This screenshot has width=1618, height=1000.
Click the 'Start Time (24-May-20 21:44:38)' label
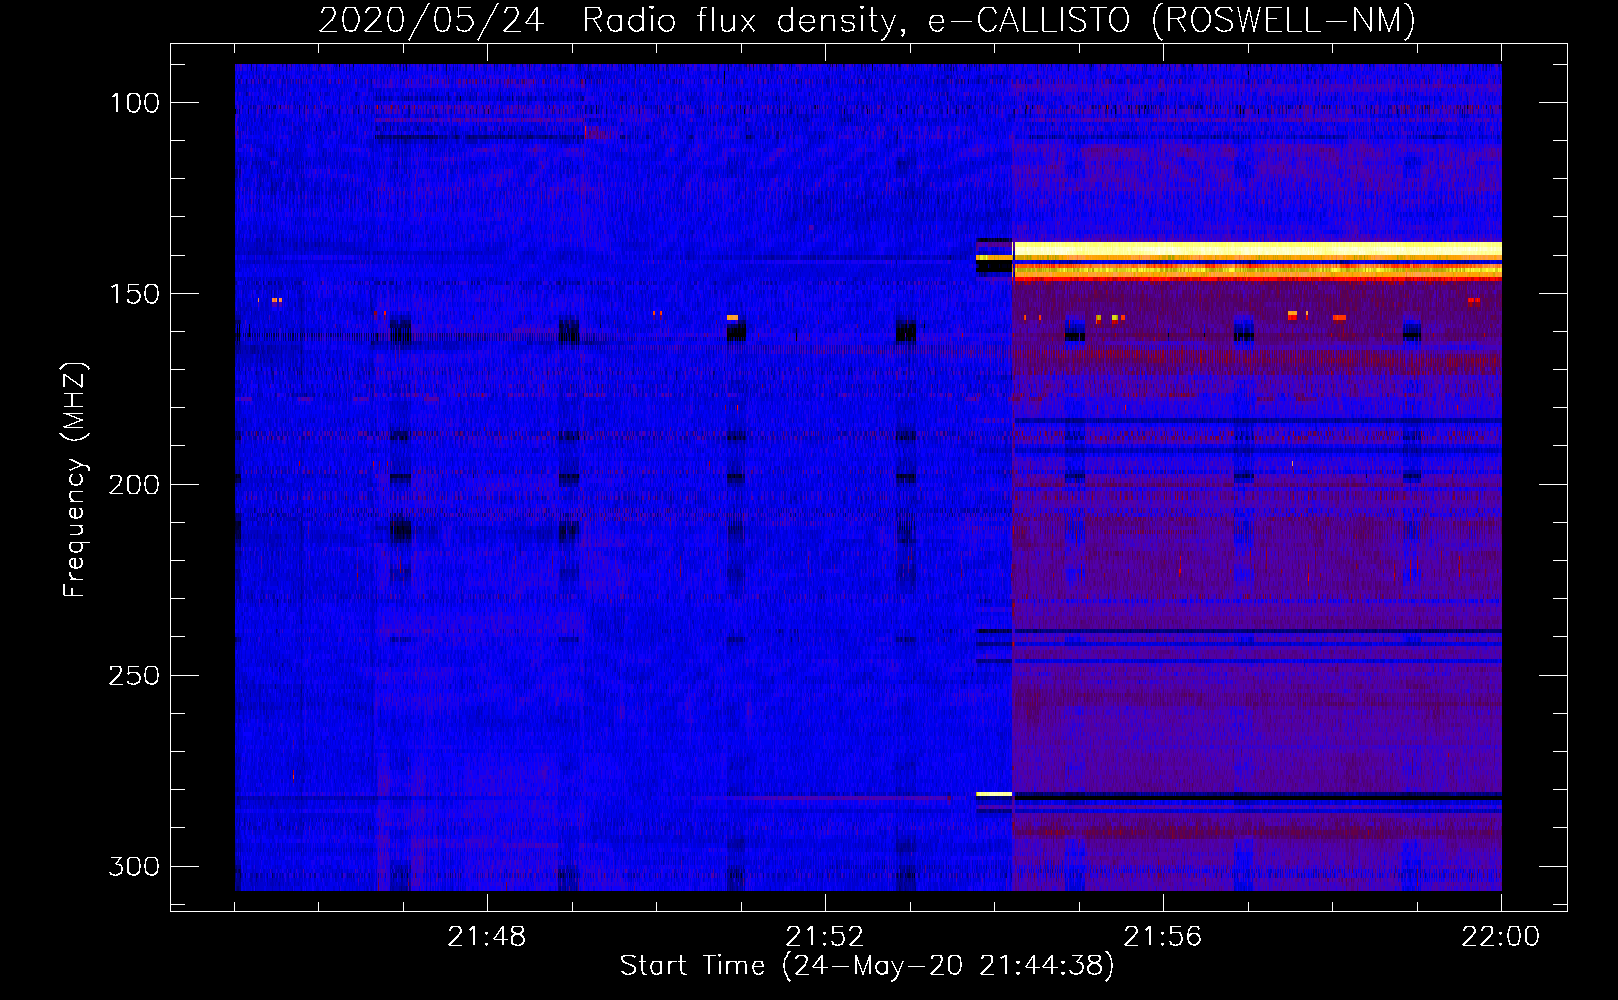tap(867, 966)
